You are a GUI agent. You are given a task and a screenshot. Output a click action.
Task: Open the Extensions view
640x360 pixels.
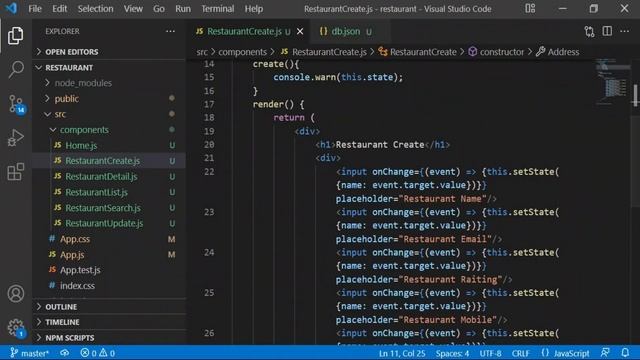[x=16, y=171]
